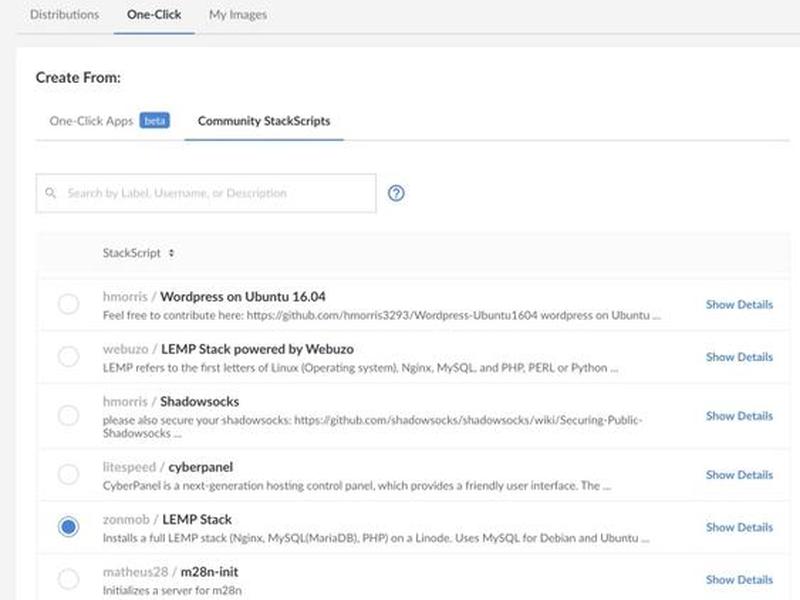Click the 'Wordpress on Ubuntu 16.04' title

(243, 296)
